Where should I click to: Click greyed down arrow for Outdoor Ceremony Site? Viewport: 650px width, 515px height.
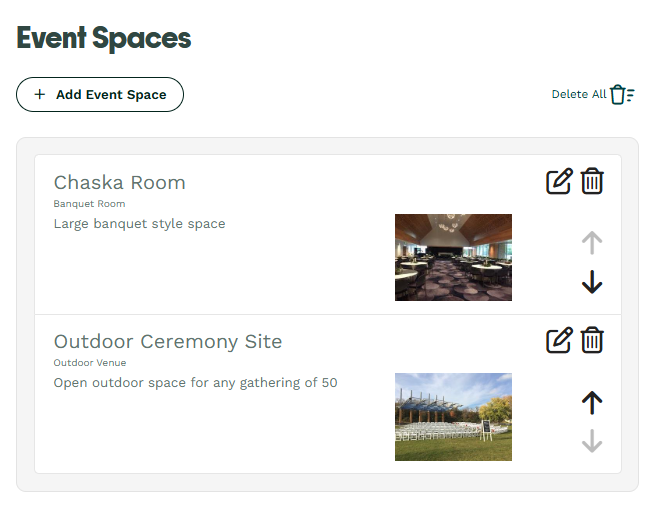tap(592, 441)
